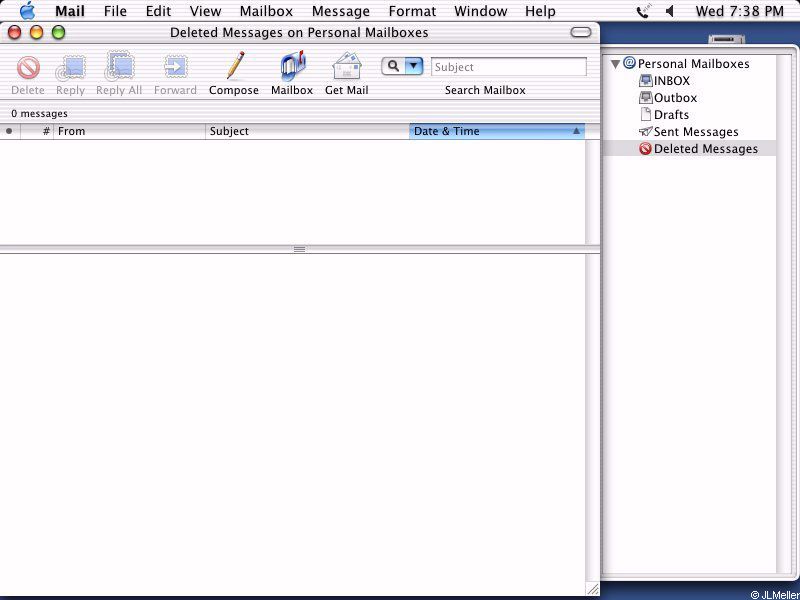The image size is (800, 600).
Task: Toggle the Mailbox drawer icon
Action: click(x=292, y=66)
